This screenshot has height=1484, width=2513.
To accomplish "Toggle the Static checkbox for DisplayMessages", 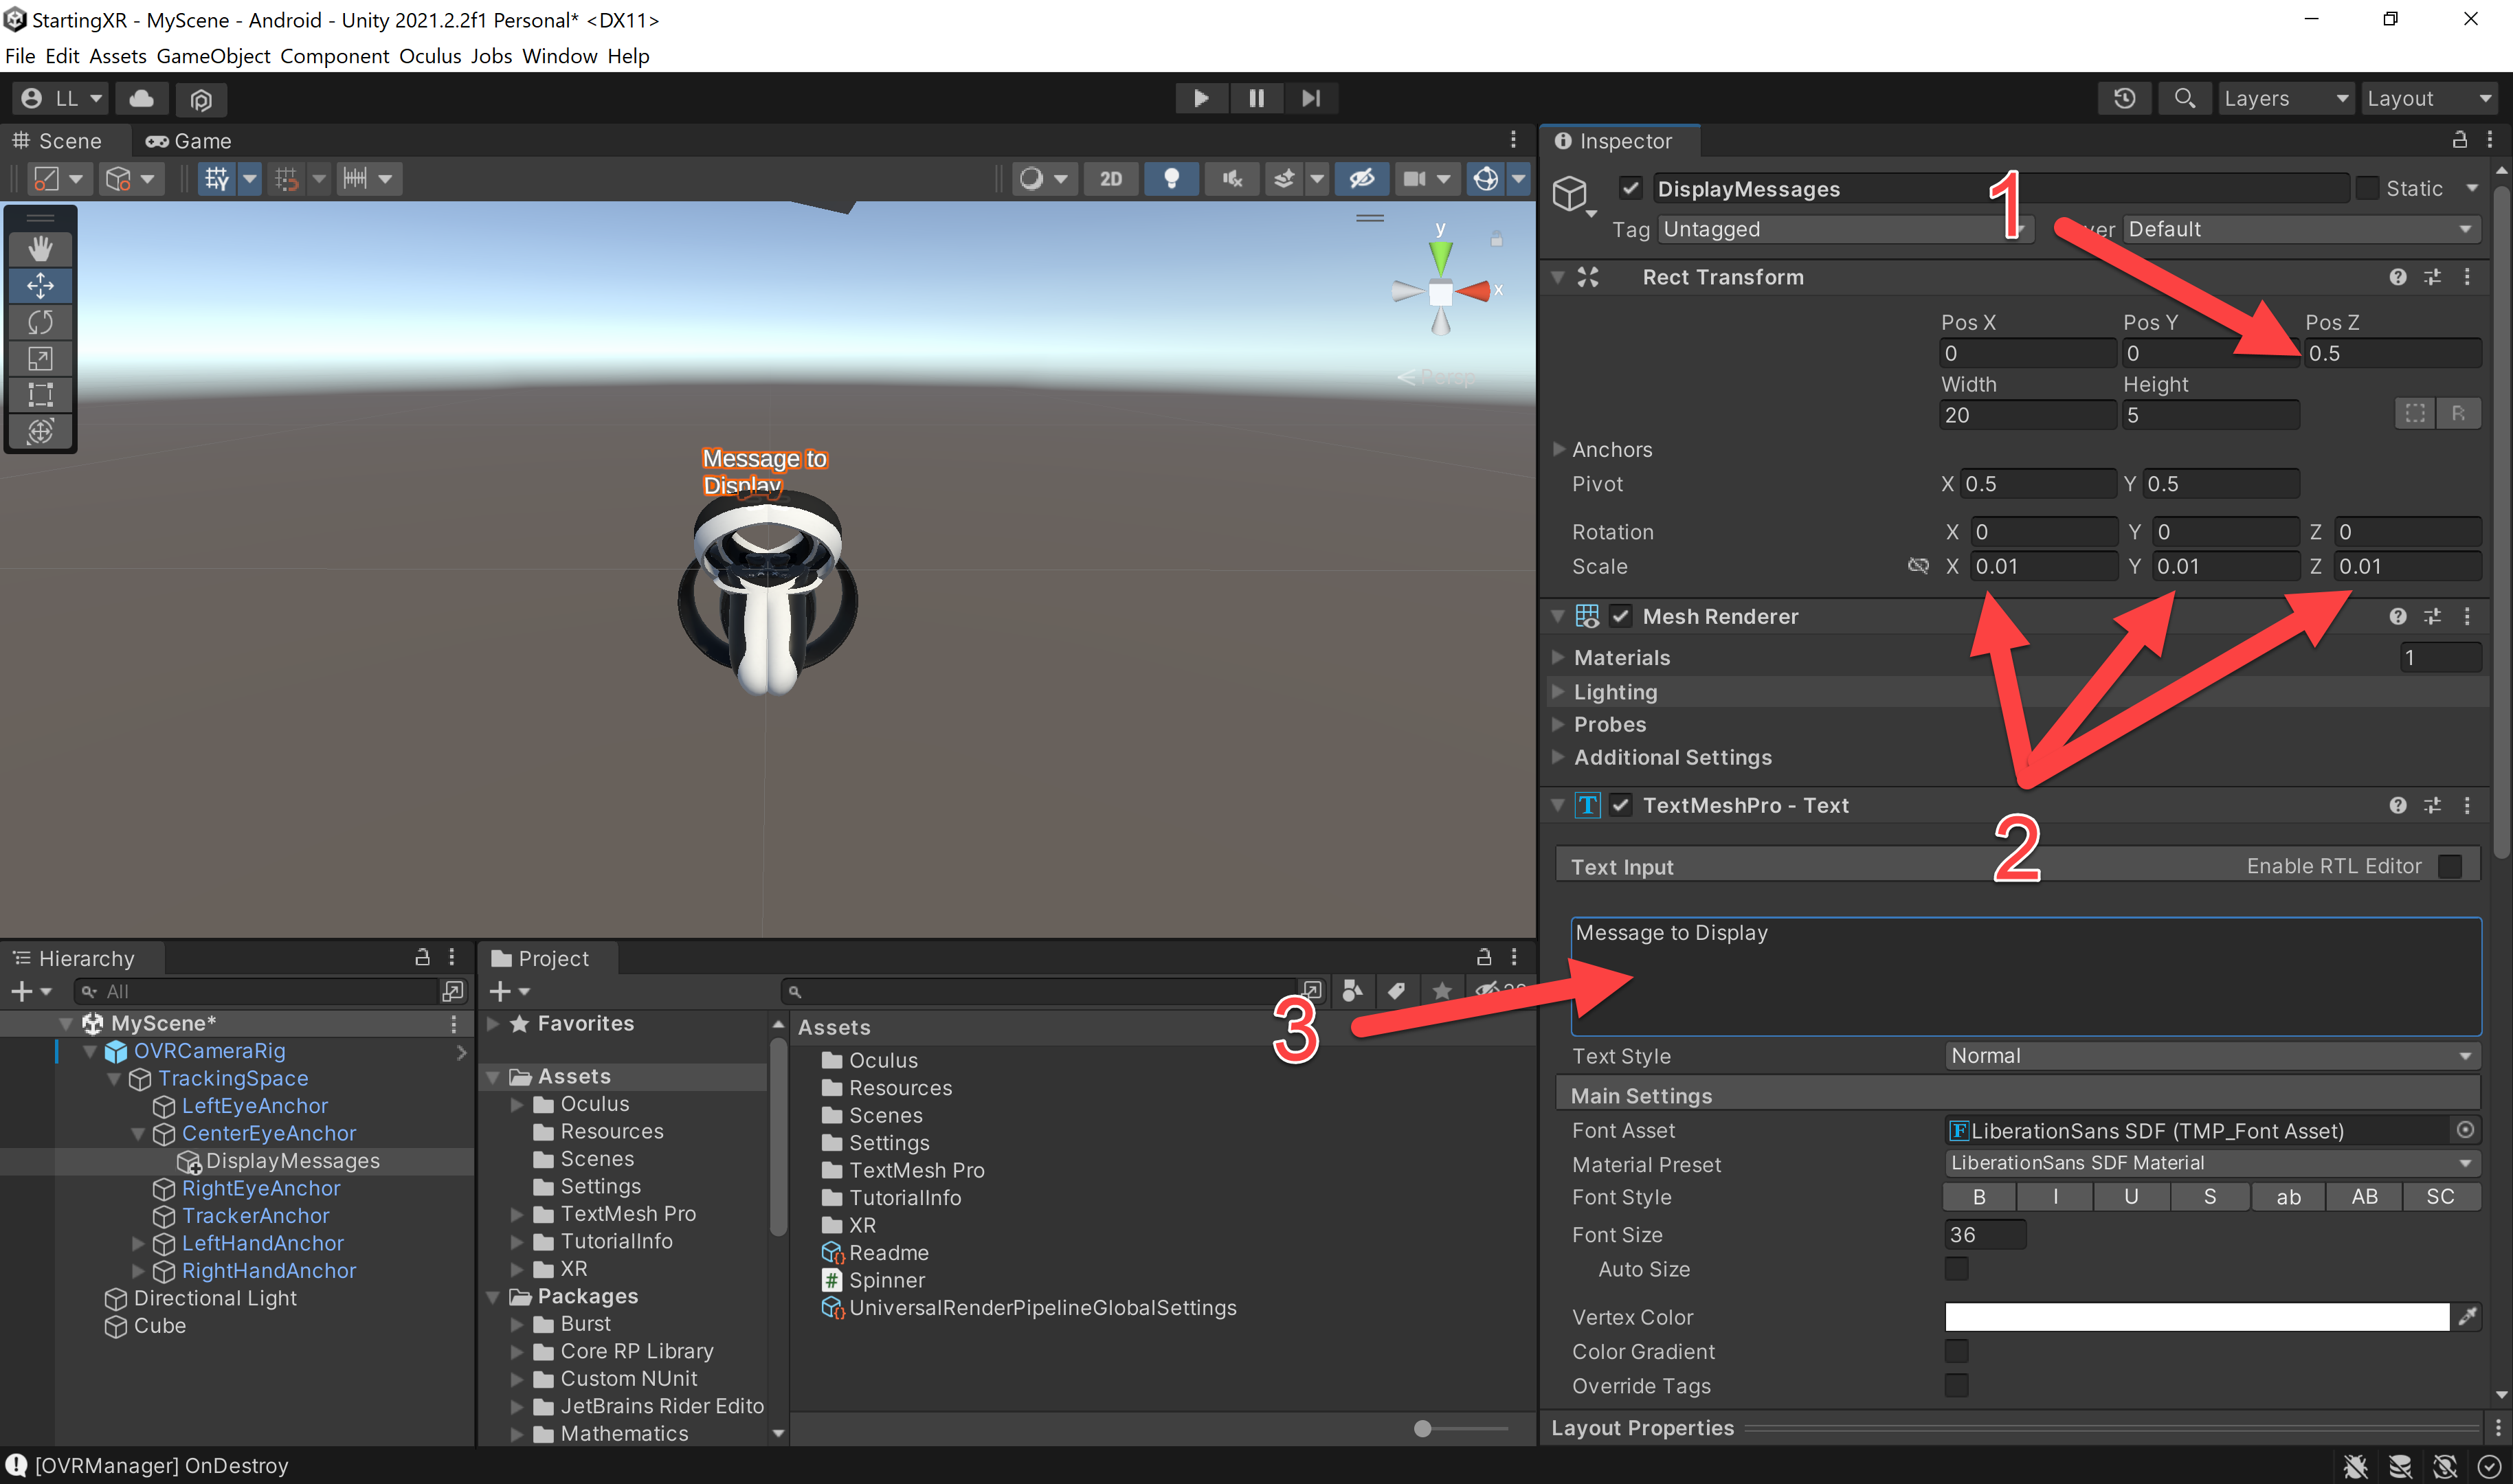I will tap(2368, 187).
